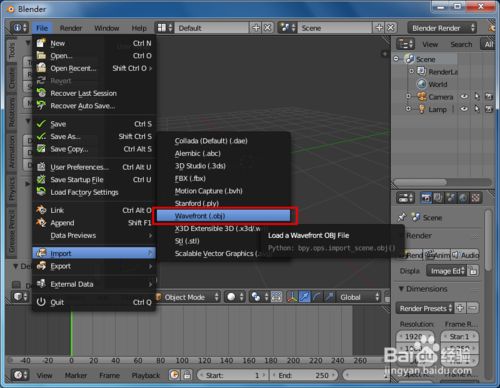Click the Quit power icon
The image size is (500, 388).
pos(41,302)
